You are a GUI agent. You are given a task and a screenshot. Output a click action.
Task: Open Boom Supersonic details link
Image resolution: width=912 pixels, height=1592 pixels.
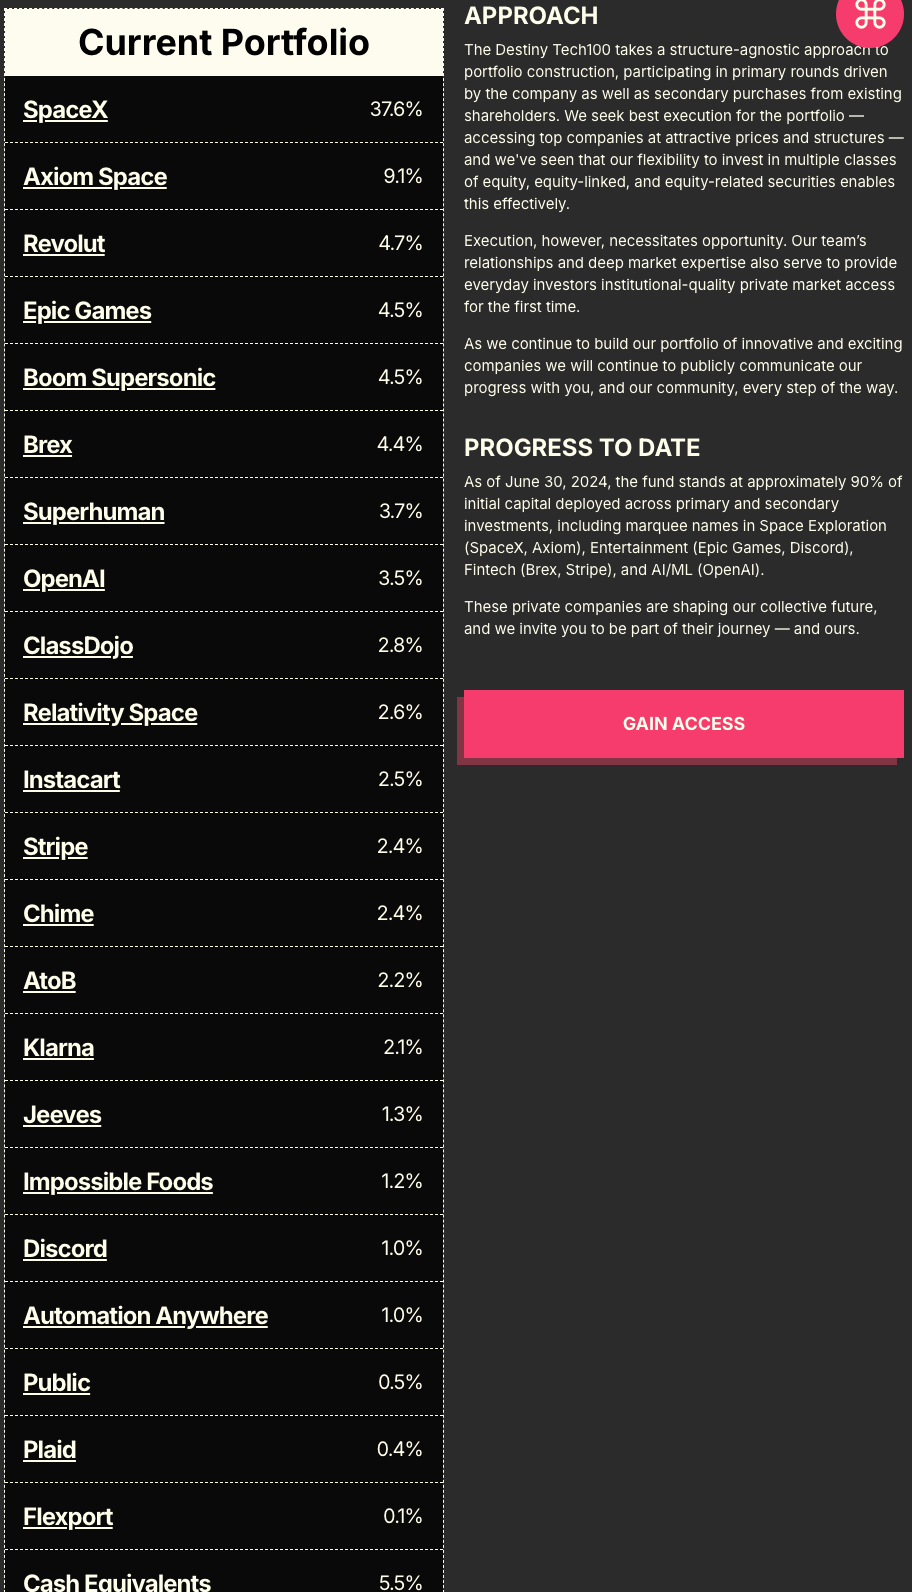(119, 378)
